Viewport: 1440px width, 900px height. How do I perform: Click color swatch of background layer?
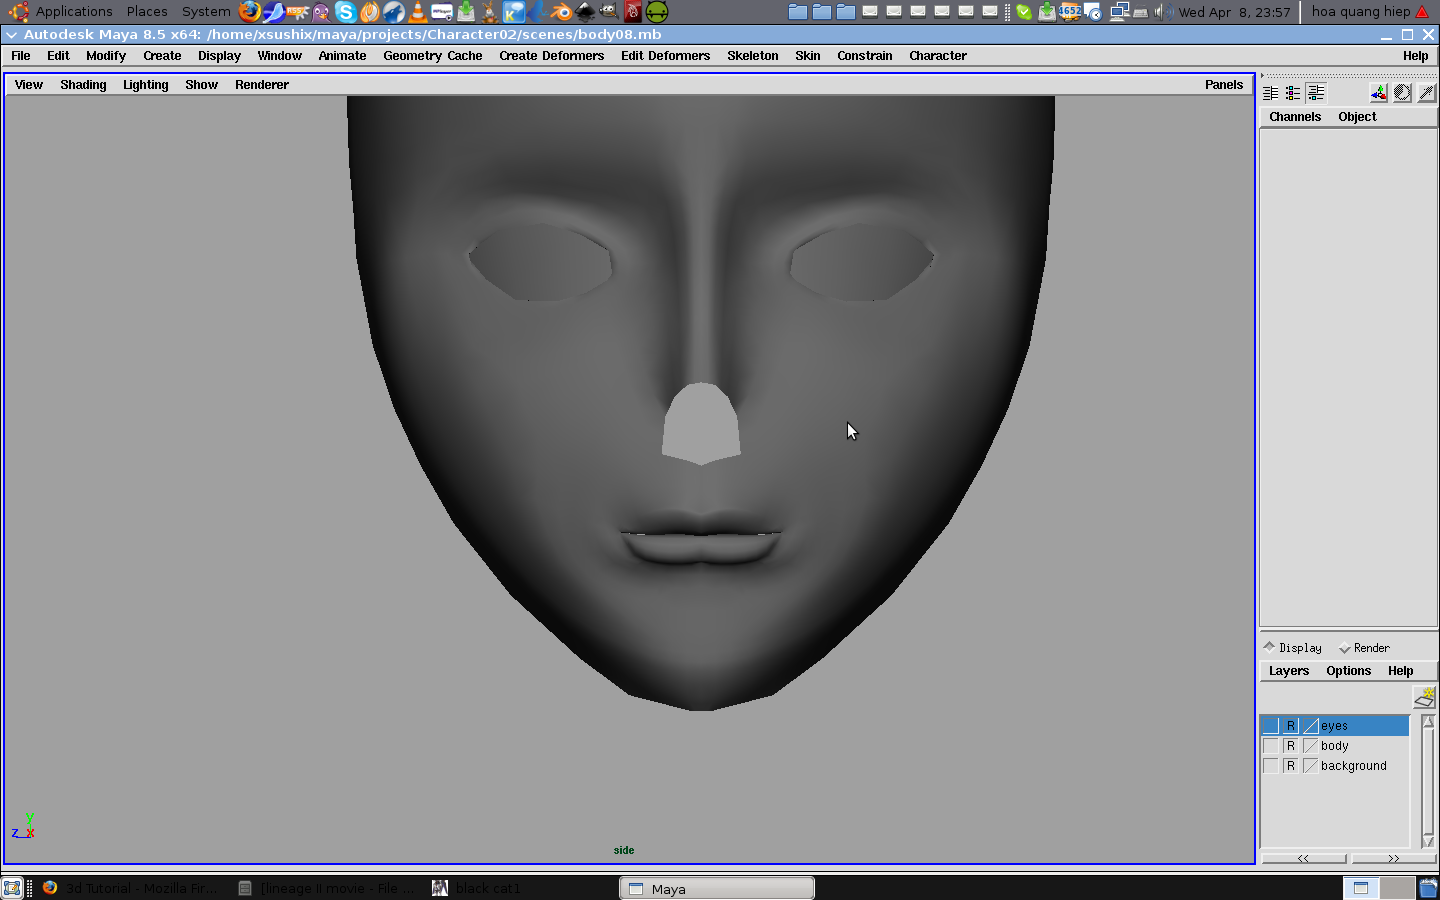click(x=1310, y=766)
